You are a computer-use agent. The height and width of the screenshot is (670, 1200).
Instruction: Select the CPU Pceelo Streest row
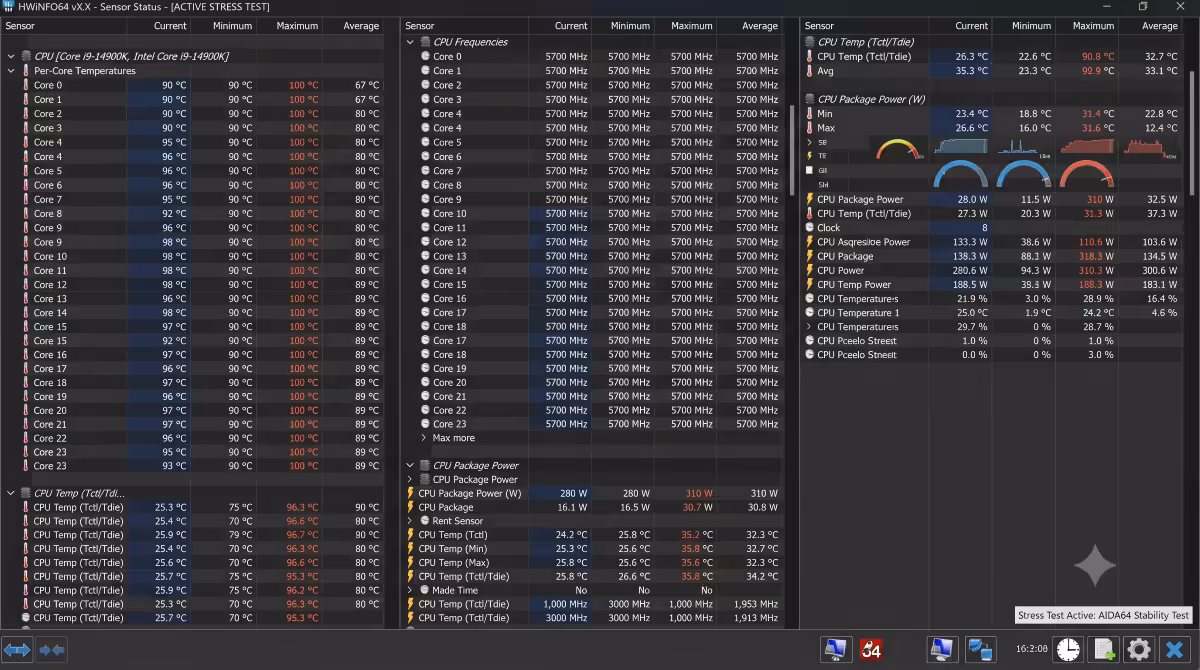tap(991, 341)
